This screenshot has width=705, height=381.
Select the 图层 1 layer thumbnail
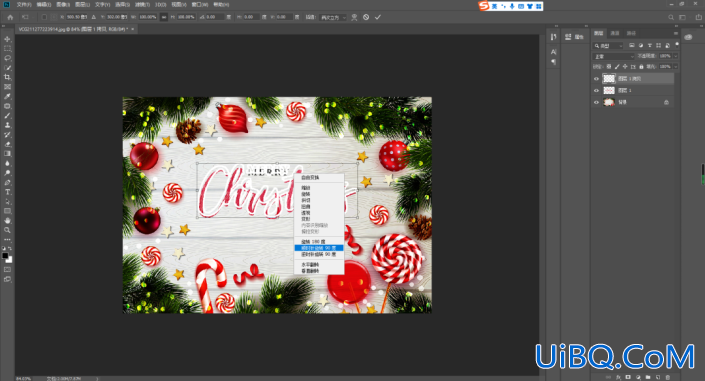click(609, 90)
